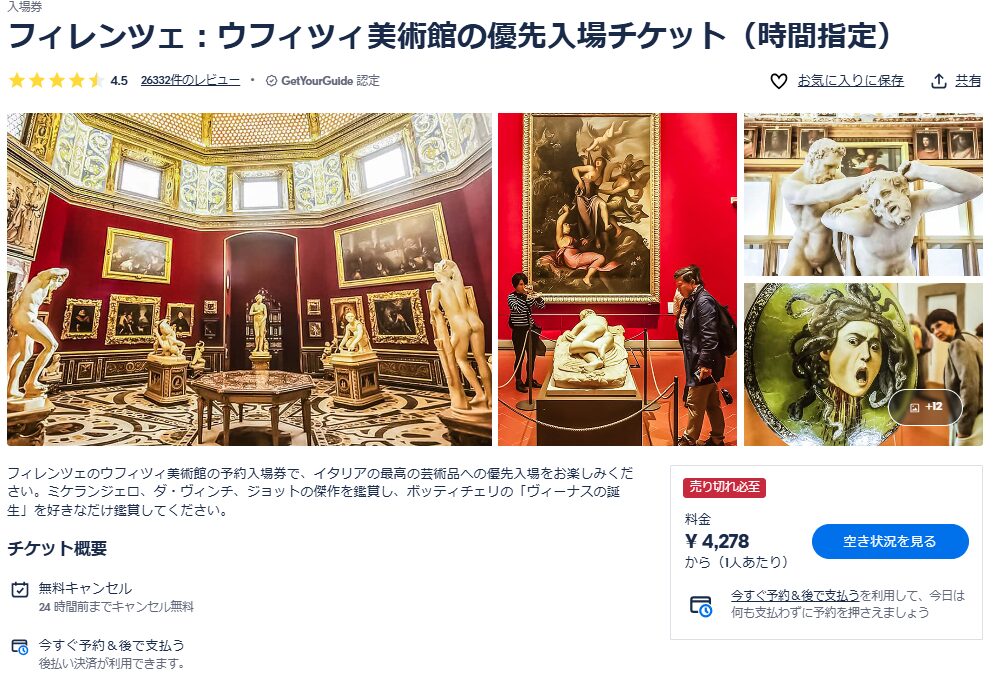The width and height of the screenshot is (1008, 675).
Task: Click the share upload arrow icon
Action: click(938, 81)
